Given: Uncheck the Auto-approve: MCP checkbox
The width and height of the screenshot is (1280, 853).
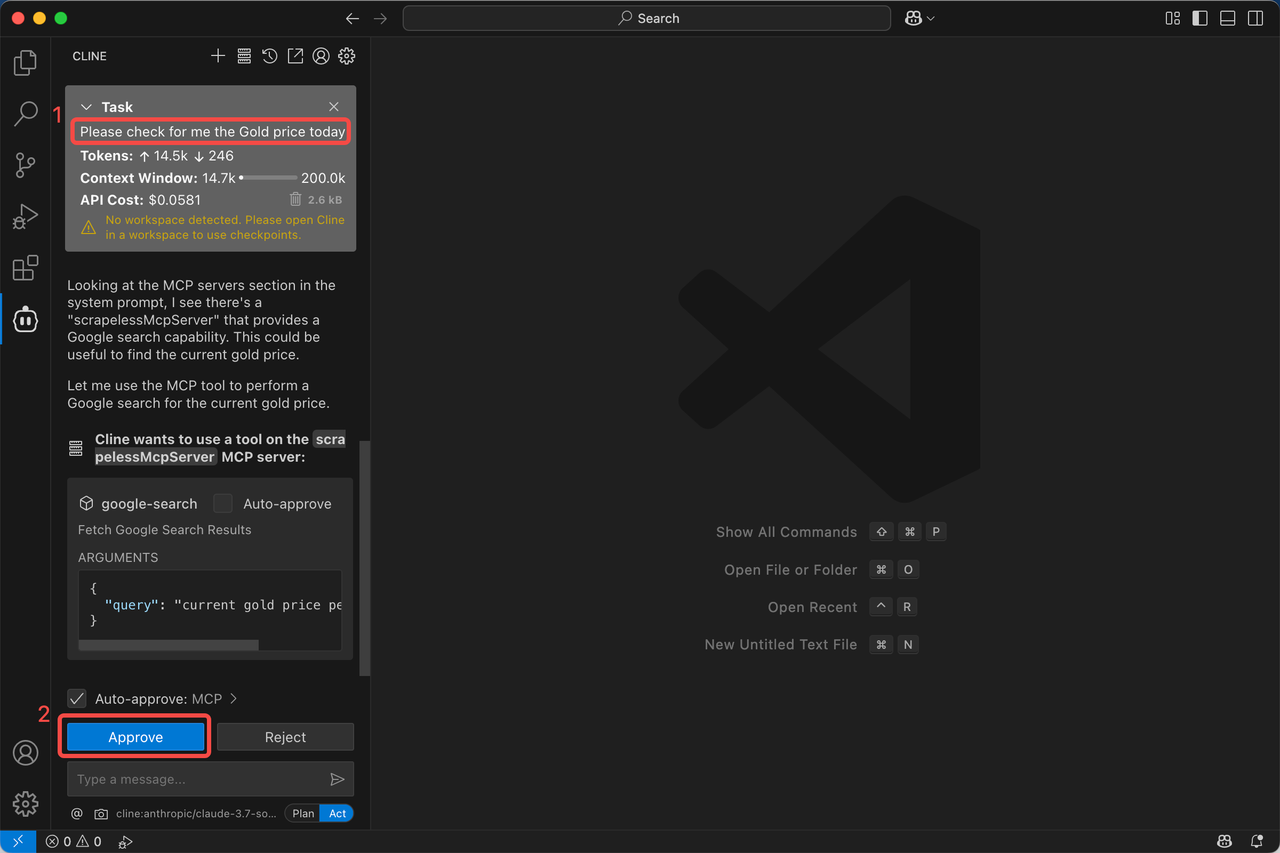Looking at the screenshot, I should [77, 698].
